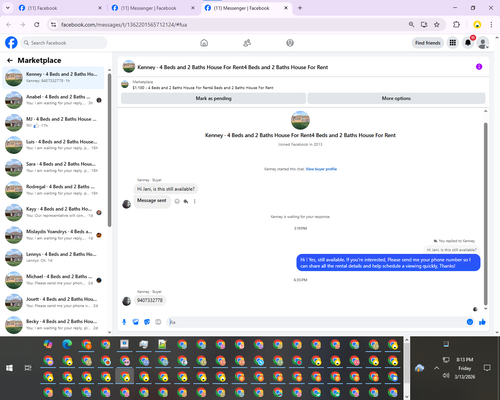Open the tab search dropdown chevron
Image resolution: width=500 pixels, height=400 pixels.
[7, 8]
